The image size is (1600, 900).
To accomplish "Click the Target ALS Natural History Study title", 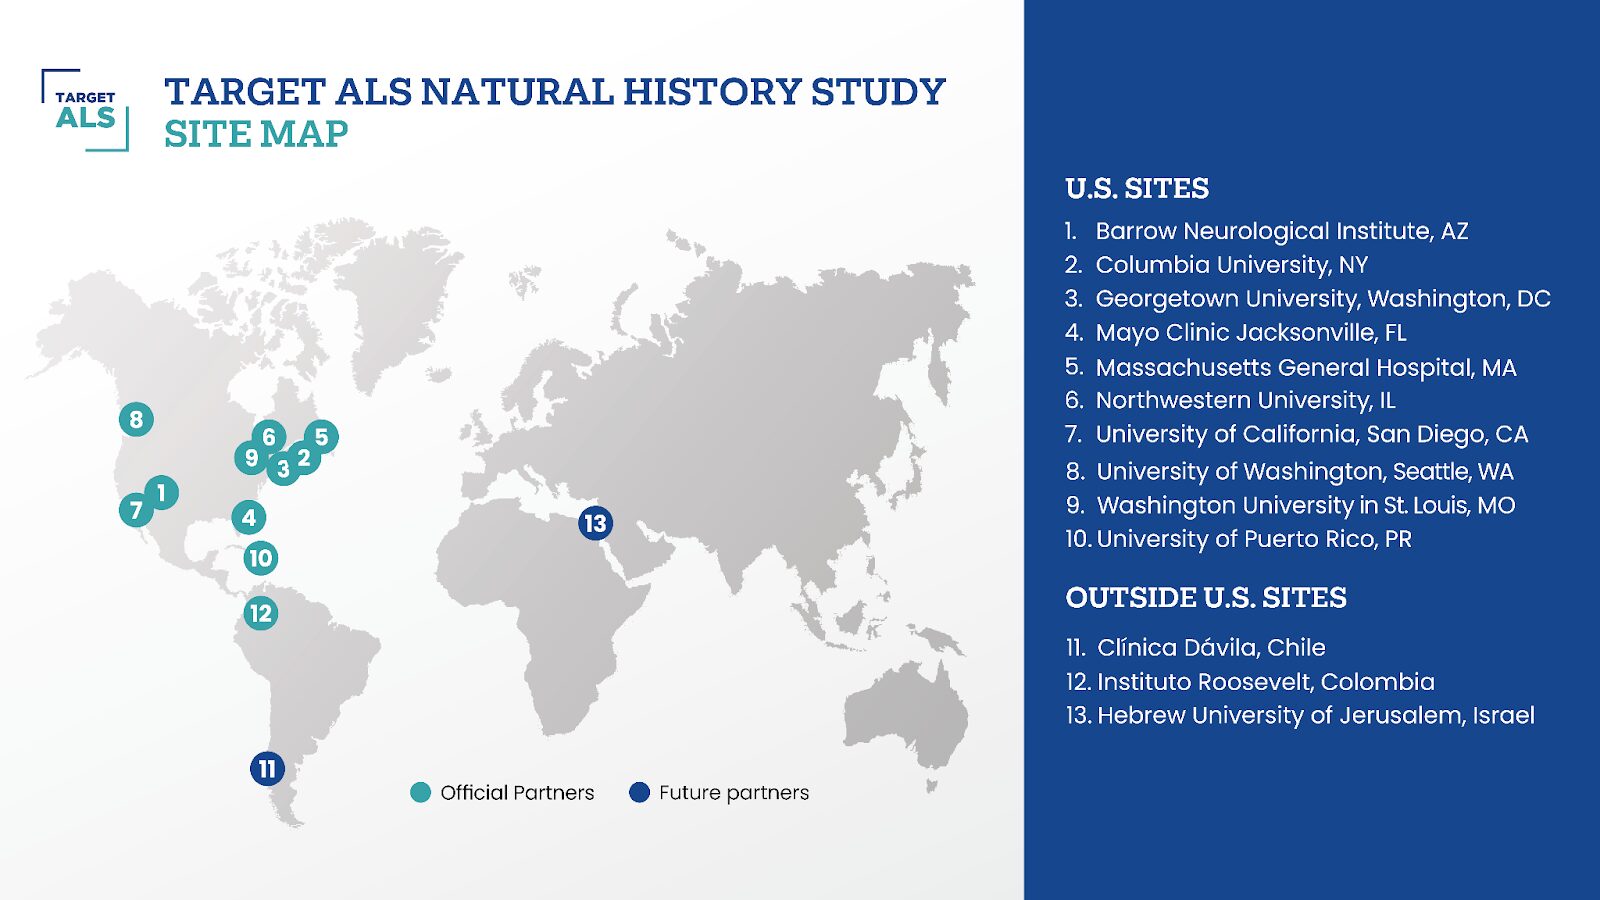I will [555, 91].
